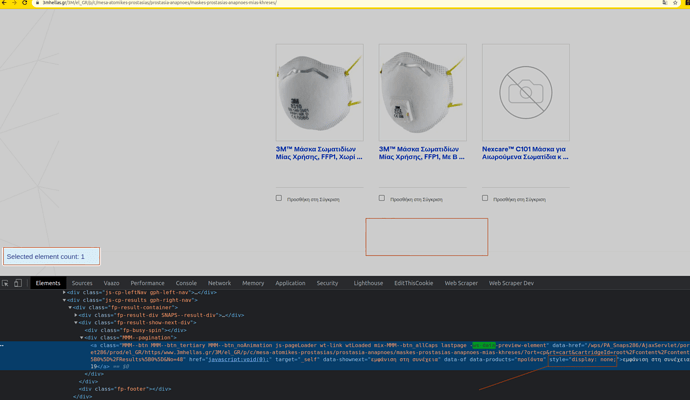Toggle the device toolbar icon in DevTools

pos(18,283)
